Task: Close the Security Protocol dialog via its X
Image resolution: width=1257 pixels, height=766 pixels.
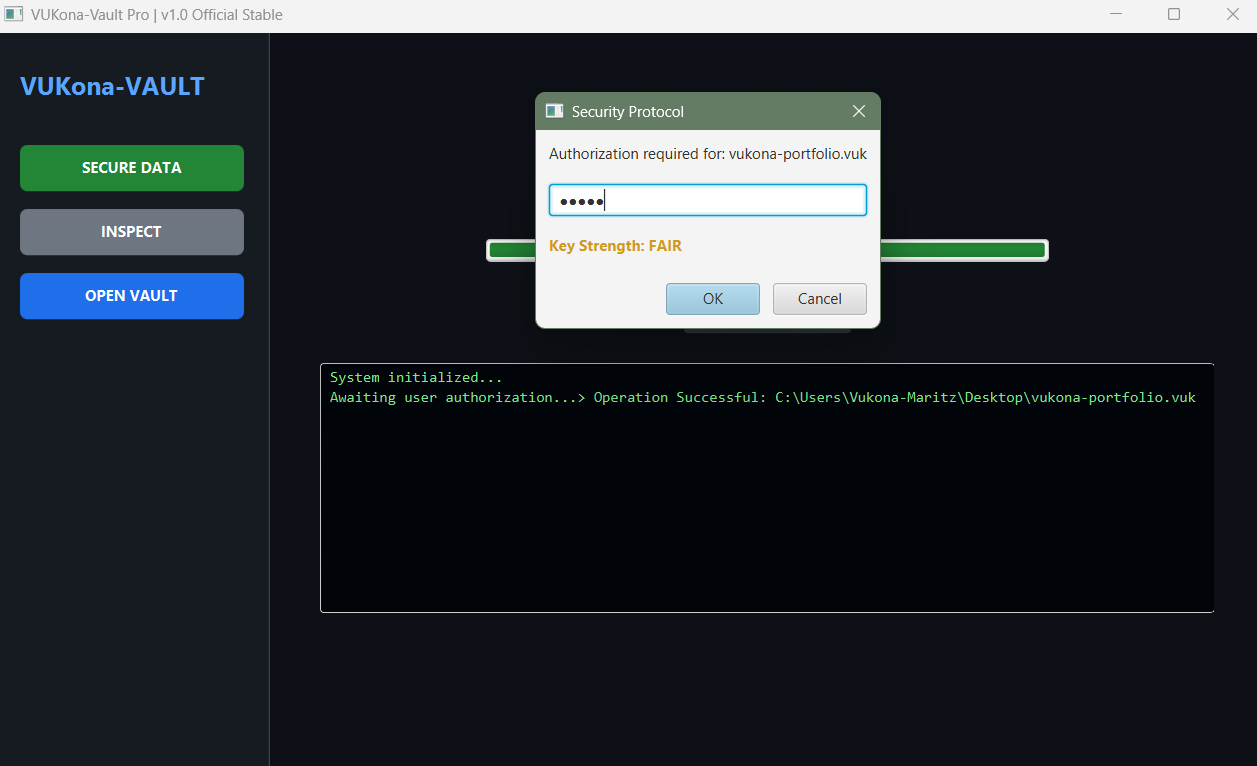Action: (x=858, y=111)
